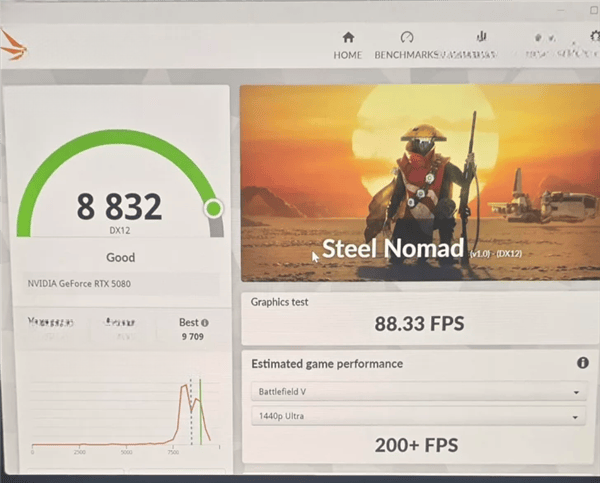Click the Graphics test heading
This screenshot has width=600, height=483.
tap(279, 302)
